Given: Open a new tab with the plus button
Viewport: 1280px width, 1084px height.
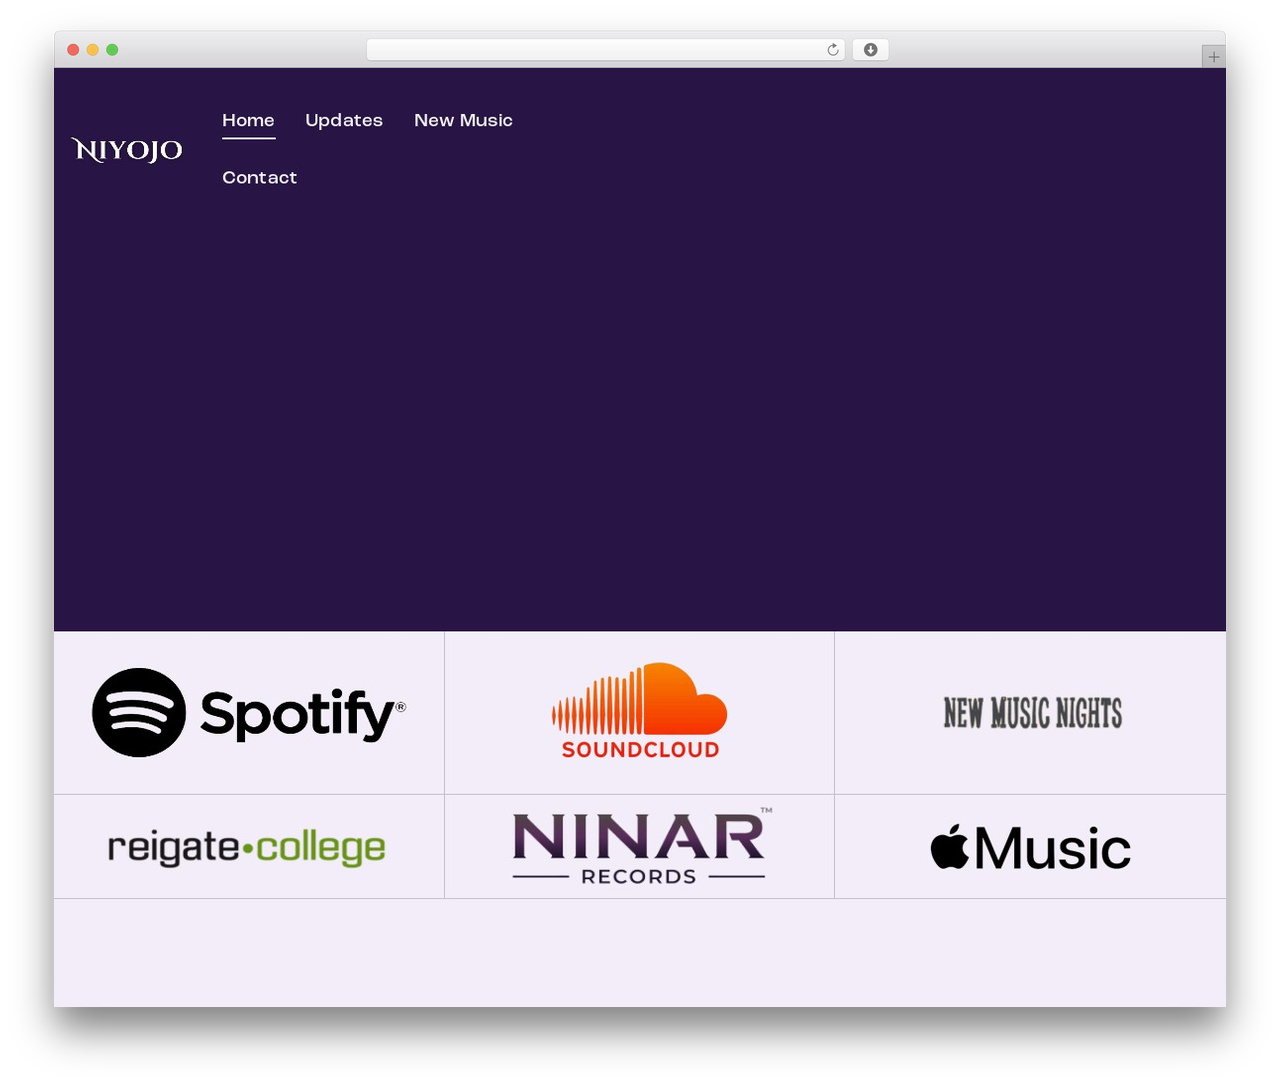Looking at the screenshot, I should [1214, 57].
